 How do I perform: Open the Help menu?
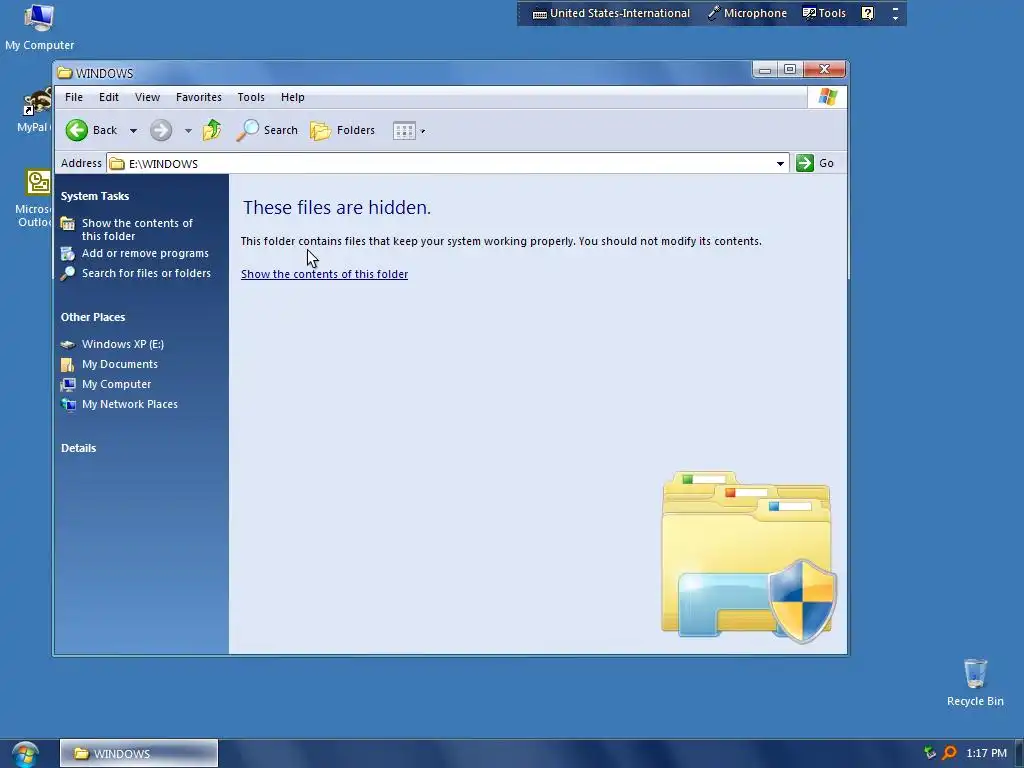click(x=293, y=97)
